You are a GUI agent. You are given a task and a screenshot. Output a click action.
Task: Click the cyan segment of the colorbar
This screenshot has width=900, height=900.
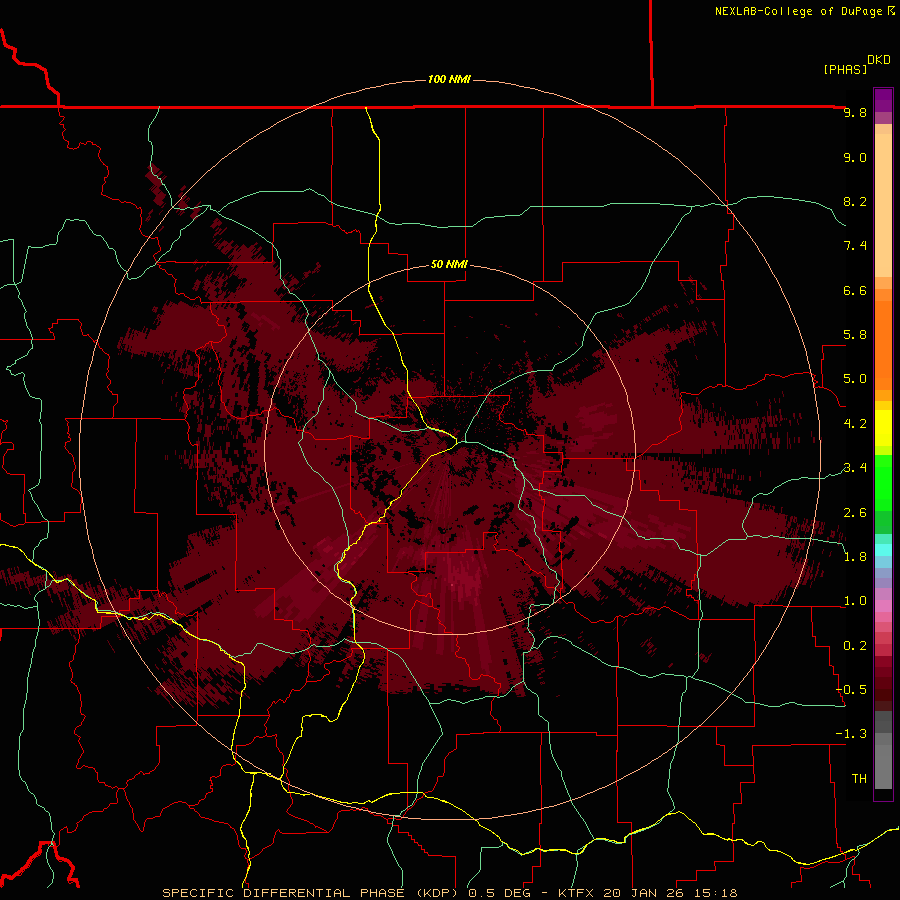click(883, 550)
